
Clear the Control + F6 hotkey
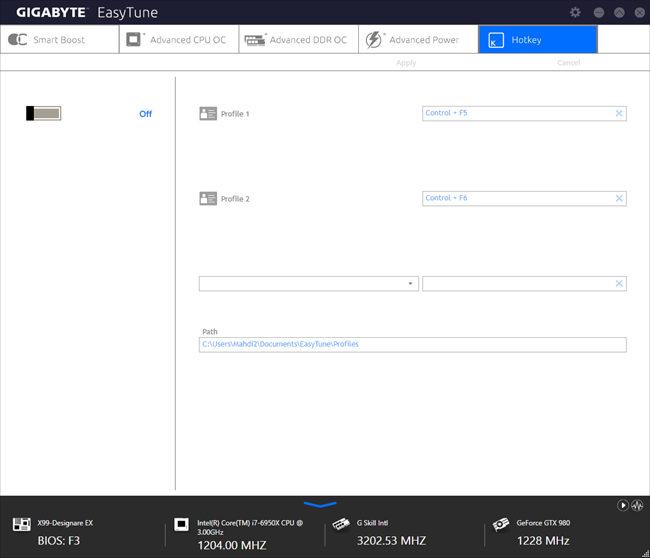tap(619, 198)
